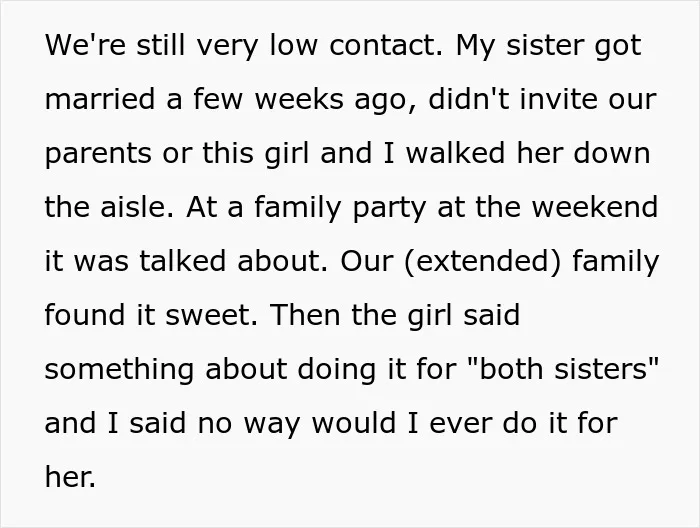Click the words "didn't invite our"
The height and width of the screenshot is (528, 700).
[542, 98]
